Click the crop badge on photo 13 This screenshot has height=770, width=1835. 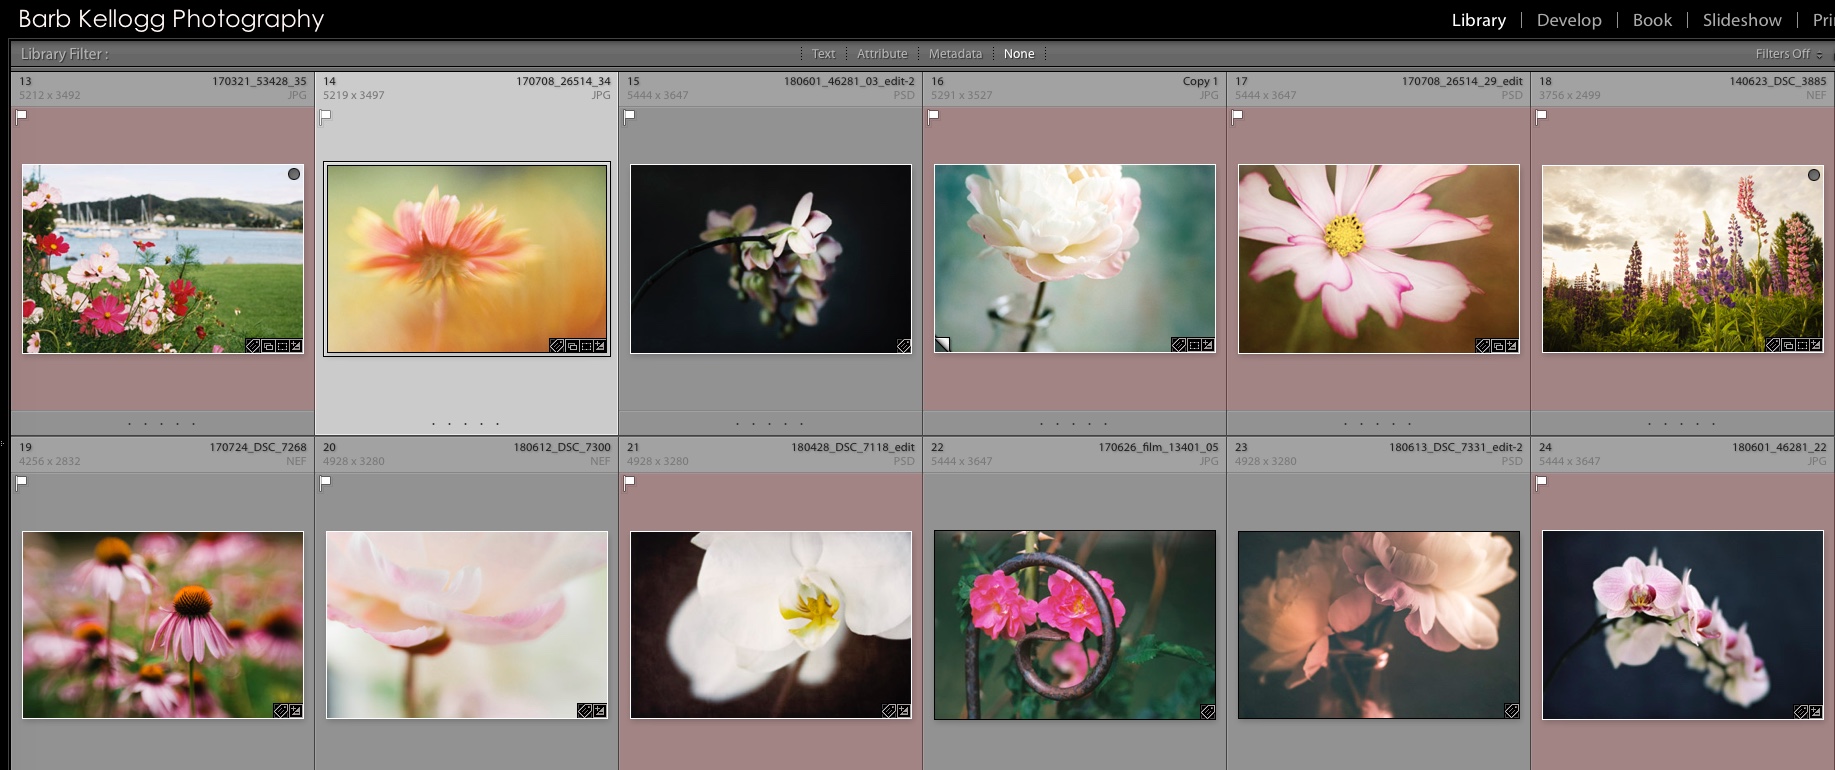(282, 346)
